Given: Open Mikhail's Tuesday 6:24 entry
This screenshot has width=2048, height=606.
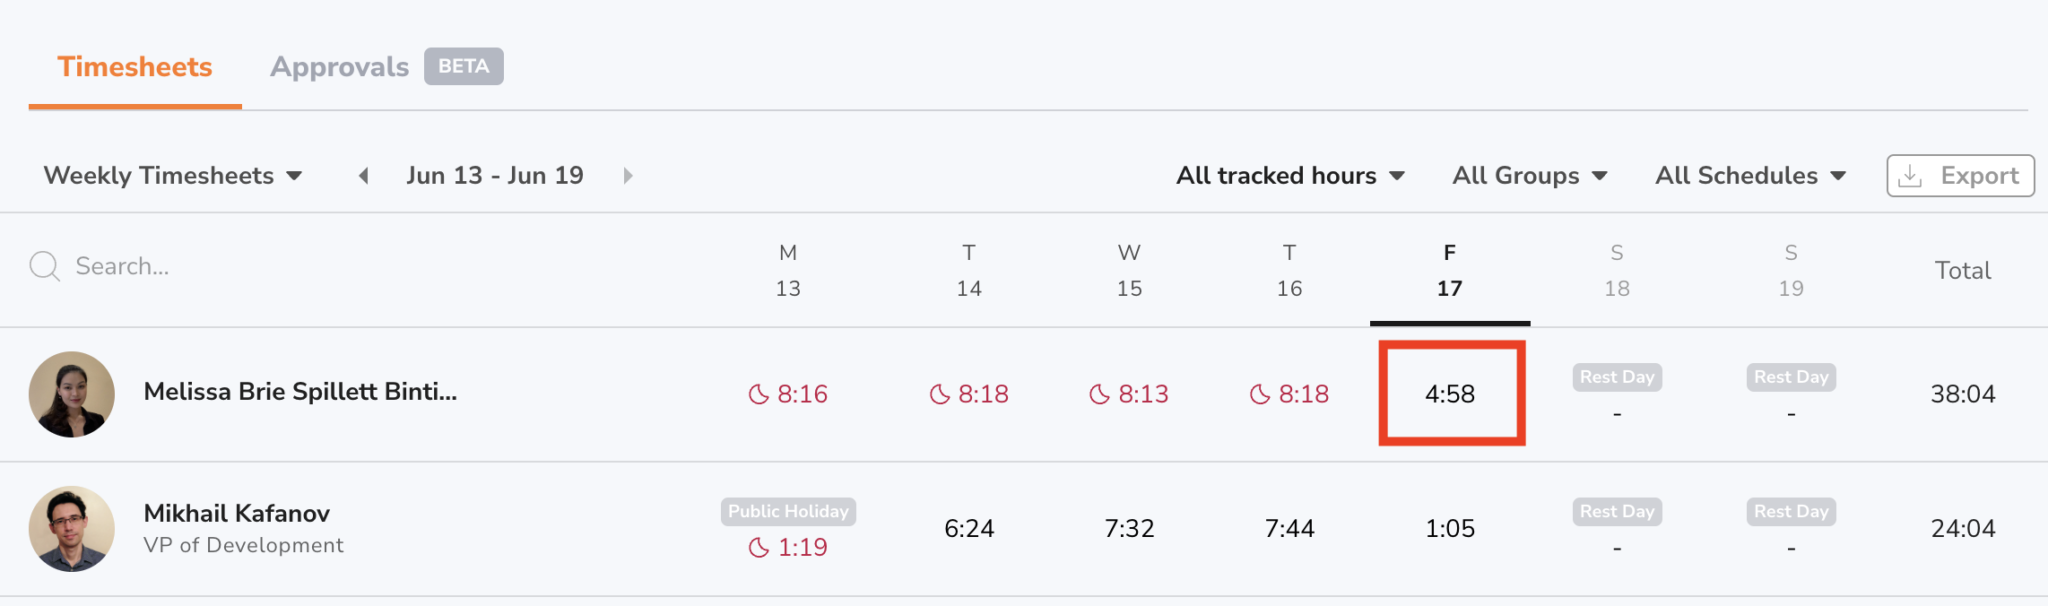Looking at the screenshot, I should (x=969, y=529).
